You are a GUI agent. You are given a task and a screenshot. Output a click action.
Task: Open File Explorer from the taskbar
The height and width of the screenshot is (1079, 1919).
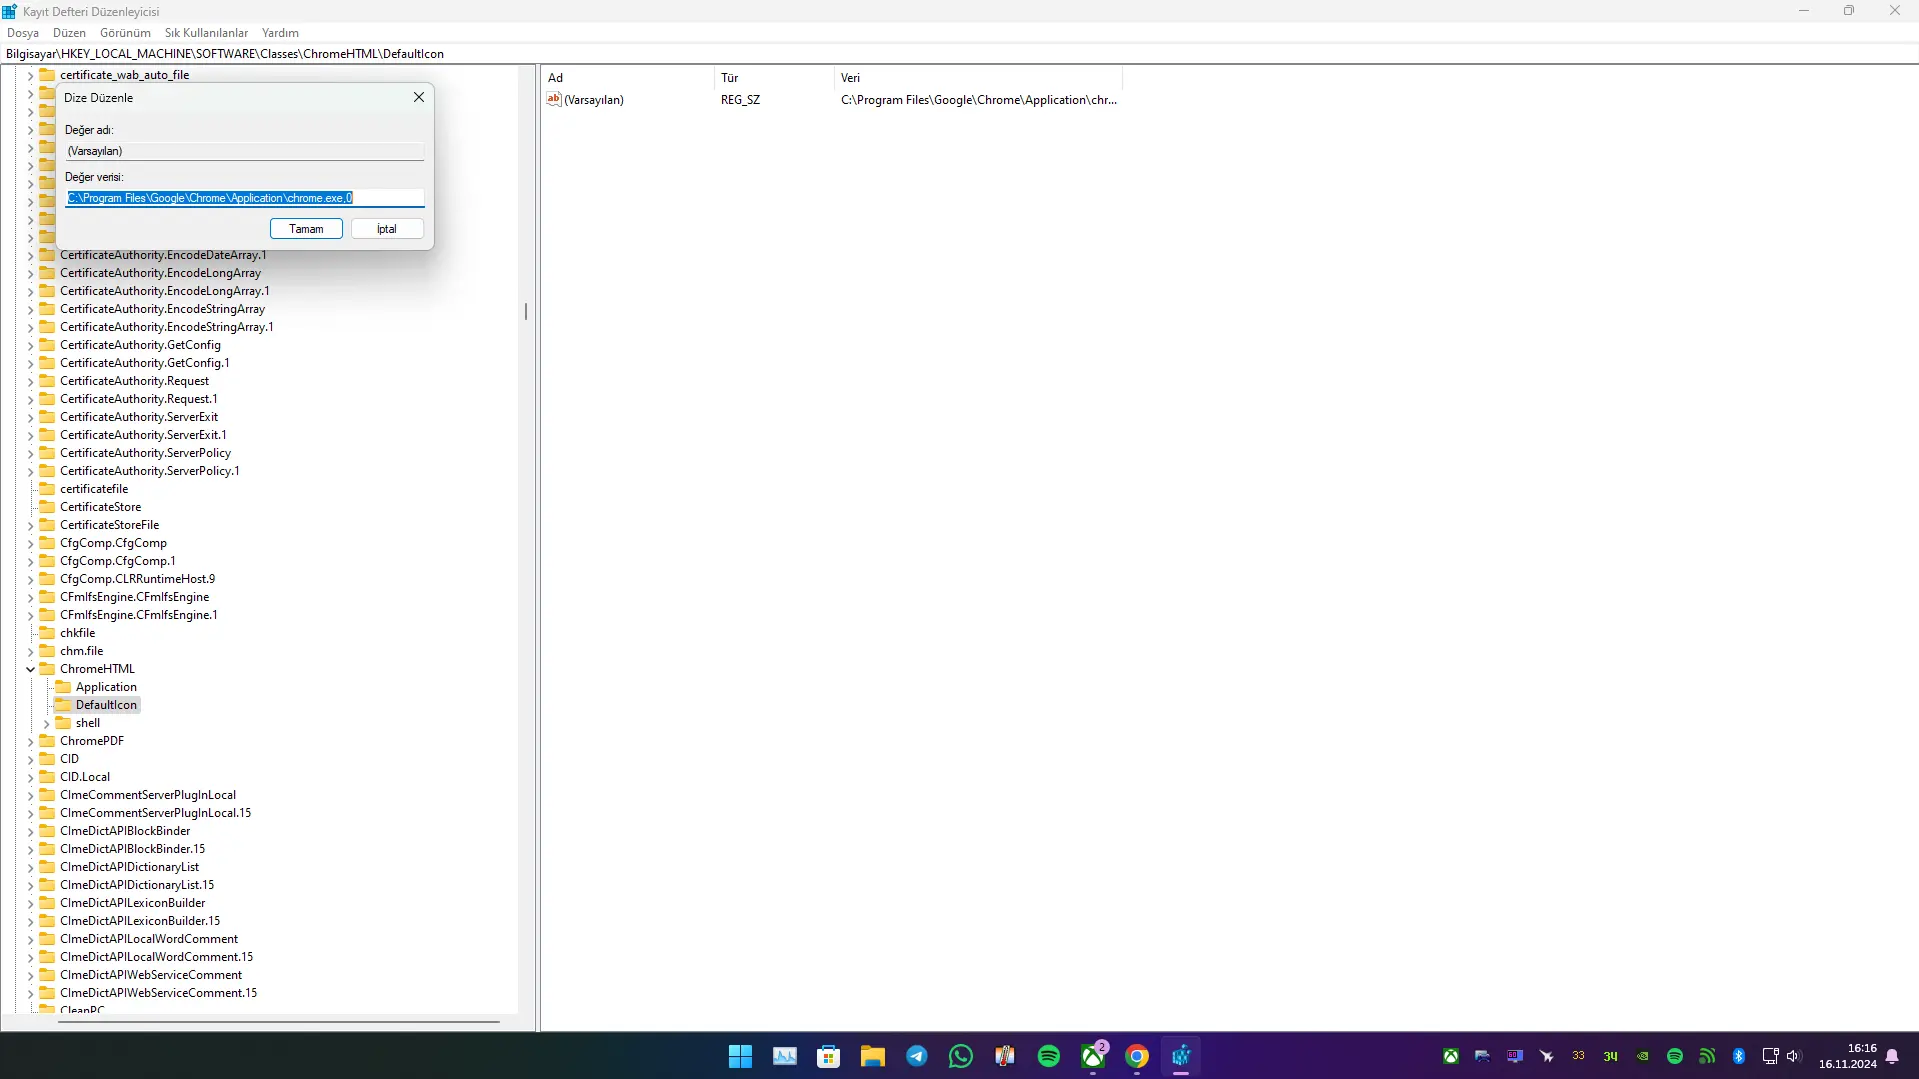tap(872, 1056)
